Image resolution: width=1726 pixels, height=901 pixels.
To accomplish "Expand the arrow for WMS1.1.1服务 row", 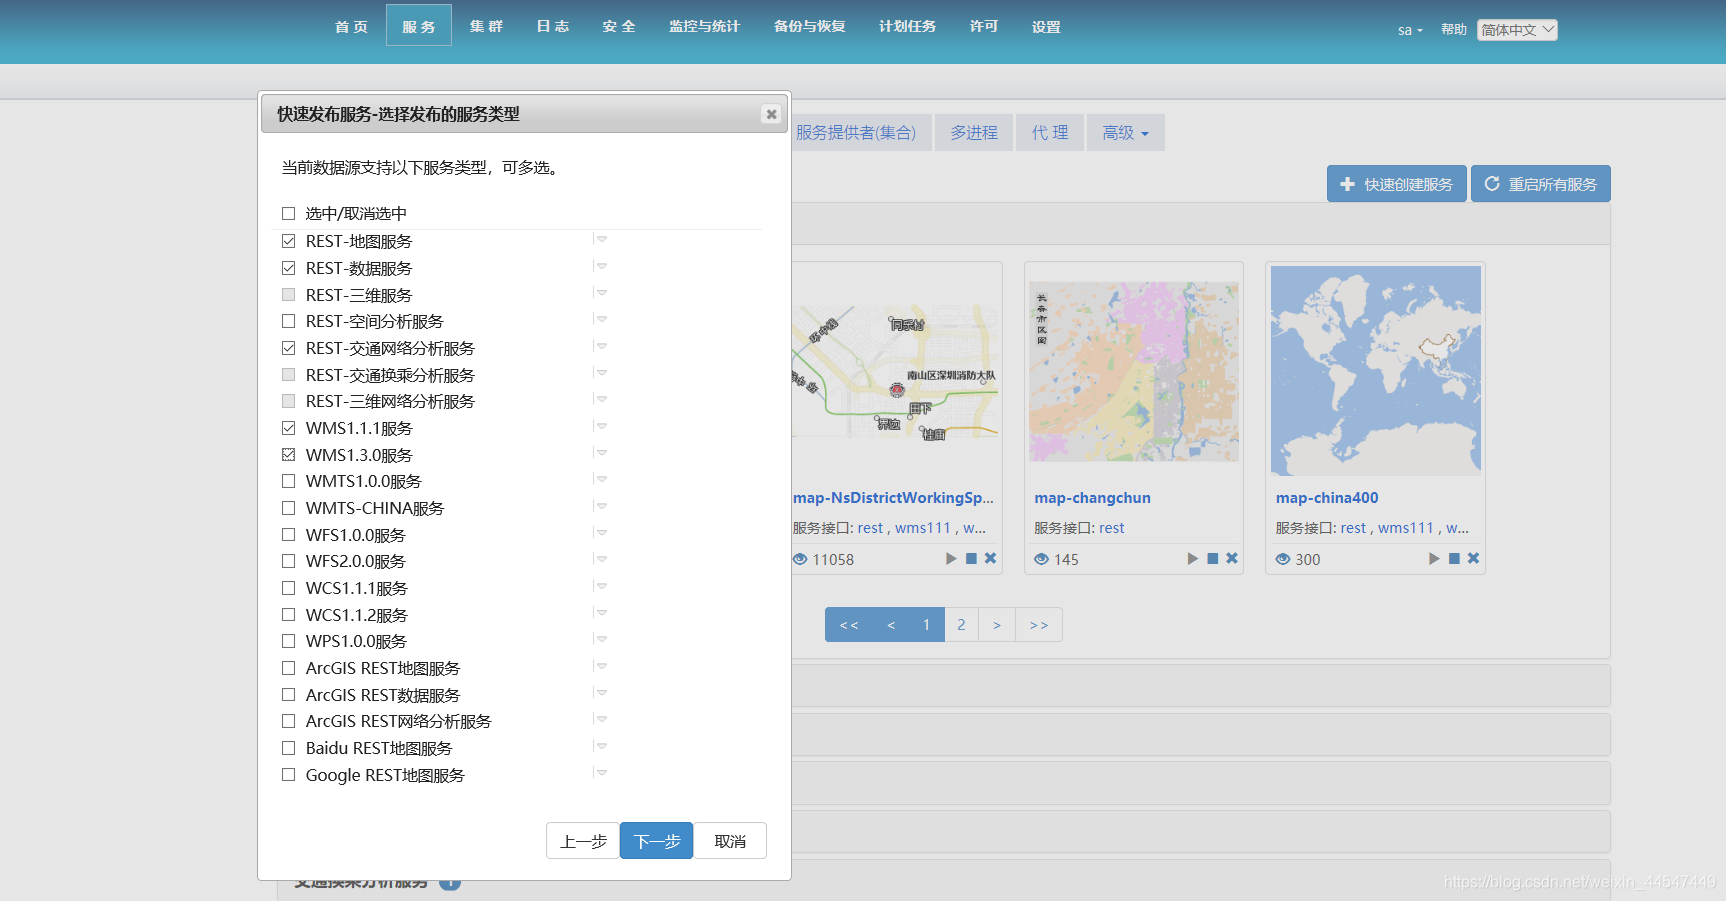I will tap(602, 426).
